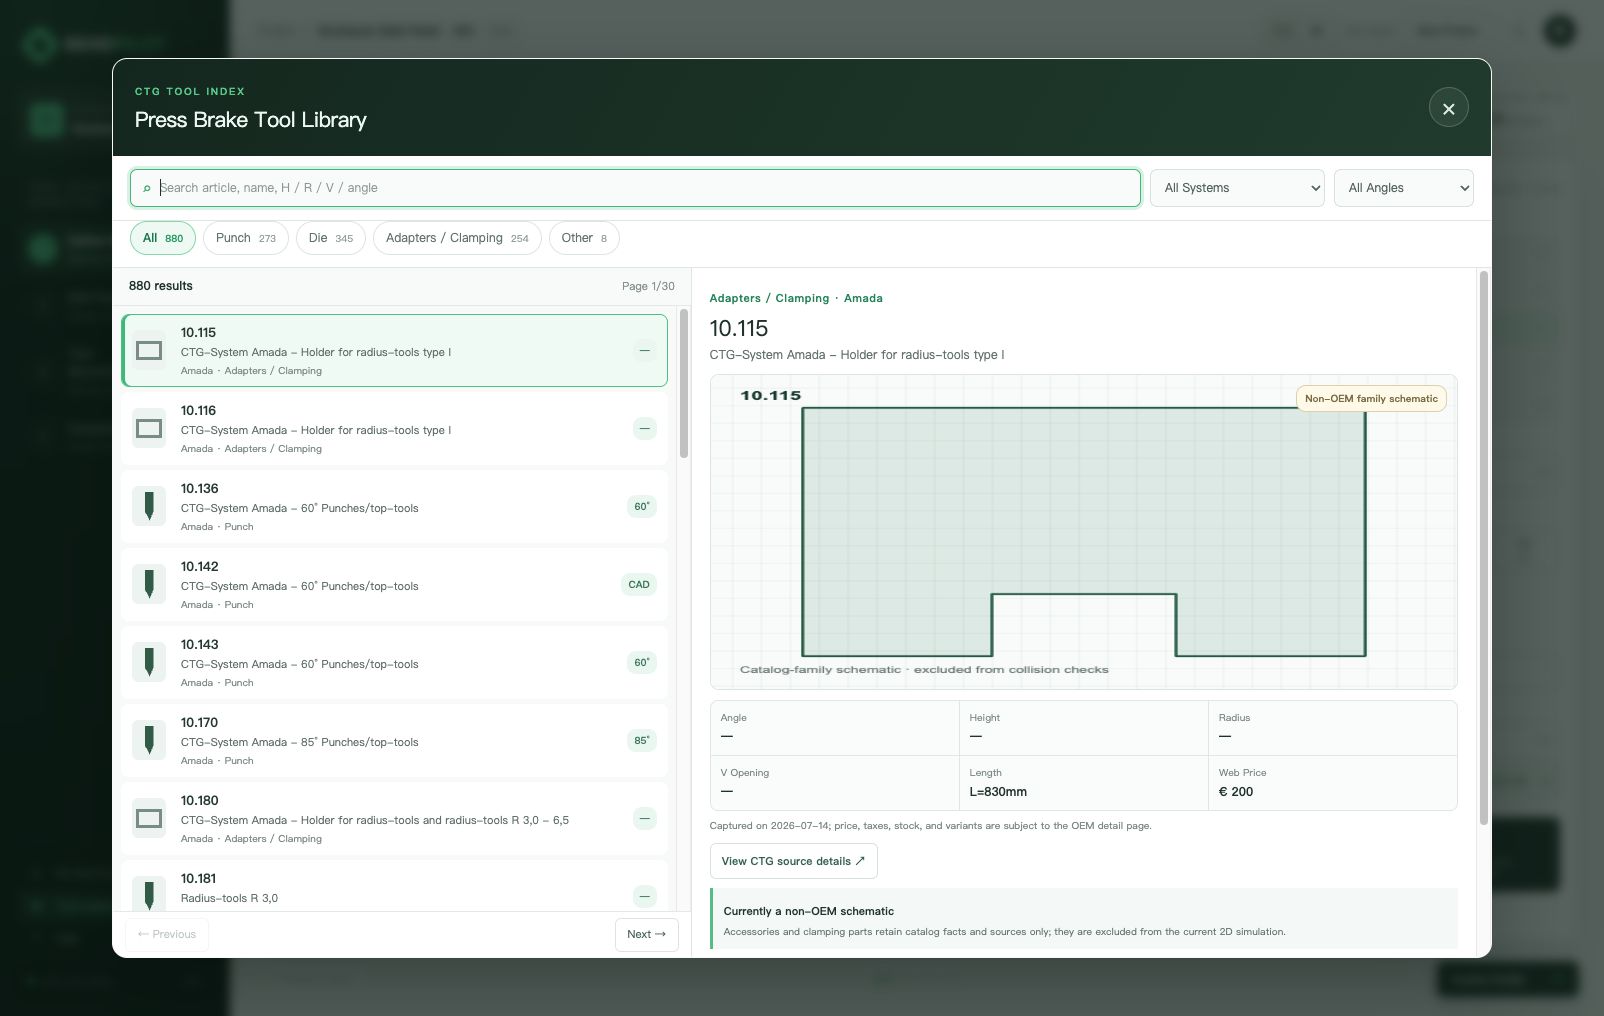Click the punch icon for article 10.136
Viewport: 1604px width, 1016px height.
(x=149, y=507)
